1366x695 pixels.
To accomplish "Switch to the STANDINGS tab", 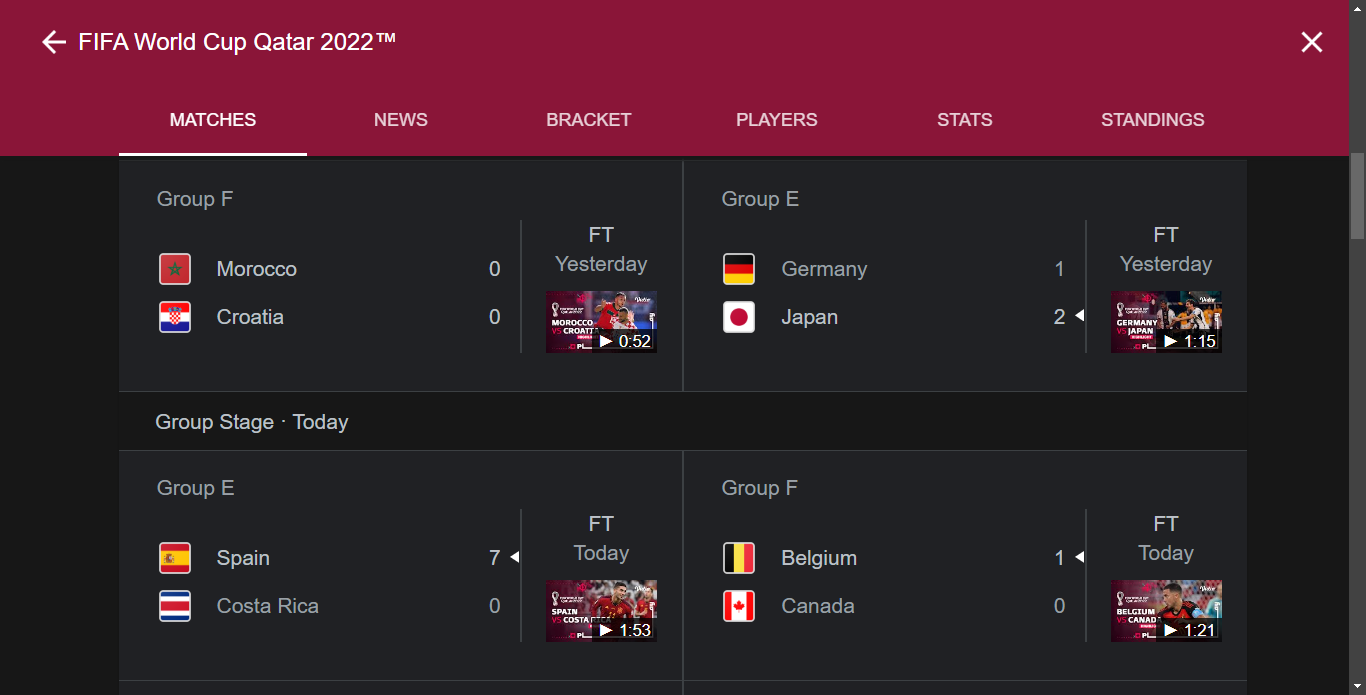I will 1152,119.
